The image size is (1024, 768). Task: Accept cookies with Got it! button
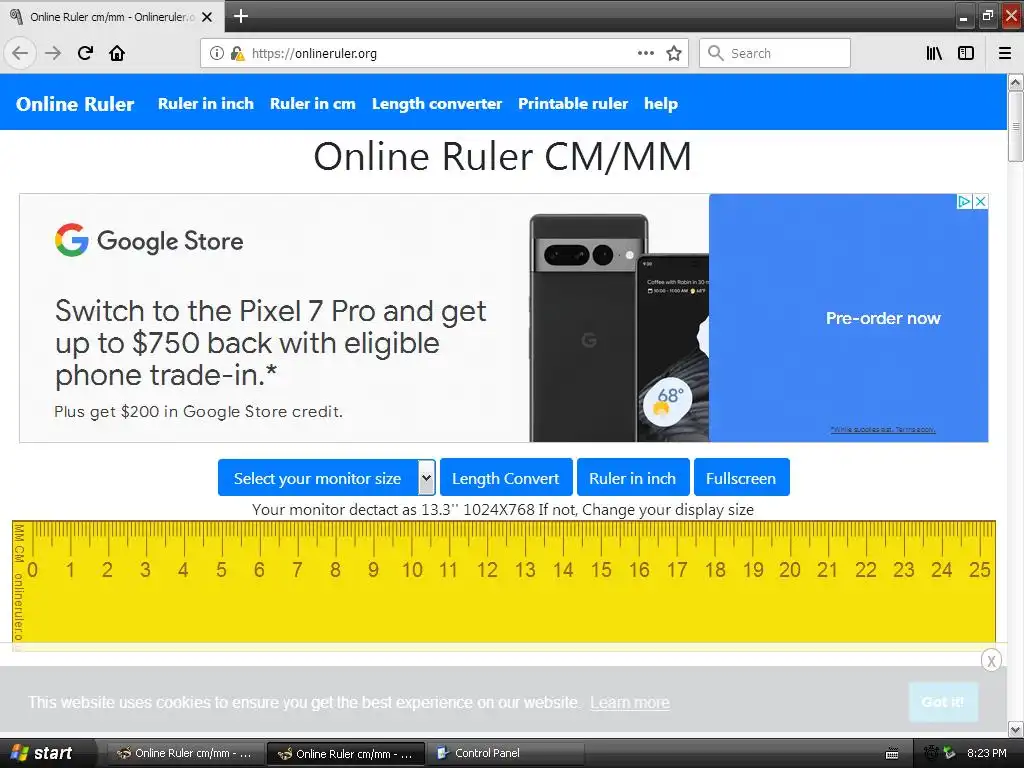(x=943, y=701)
